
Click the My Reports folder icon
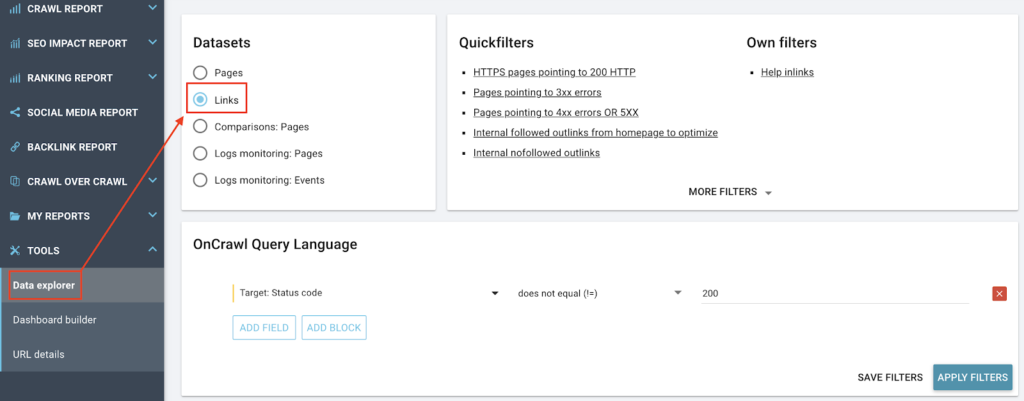click(15, 216)
